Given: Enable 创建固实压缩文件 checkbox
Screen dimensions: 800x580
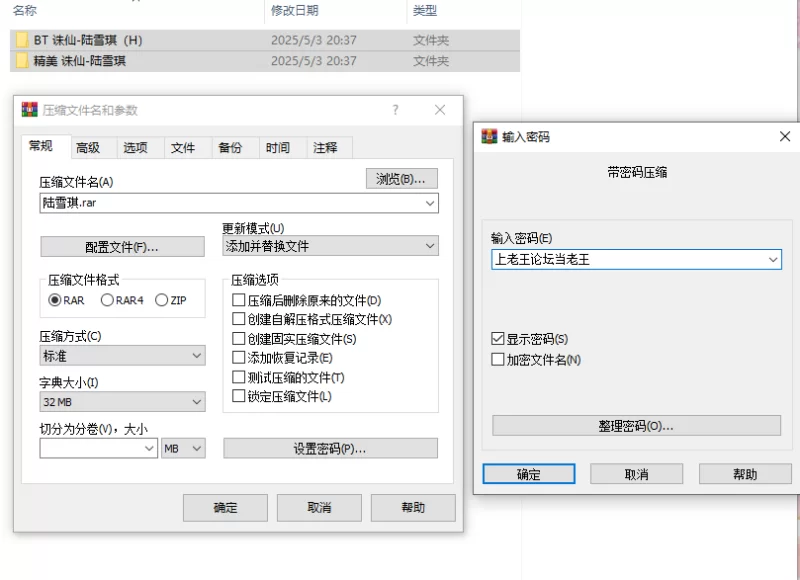Looking at the screenshot, I should [238, 338].
